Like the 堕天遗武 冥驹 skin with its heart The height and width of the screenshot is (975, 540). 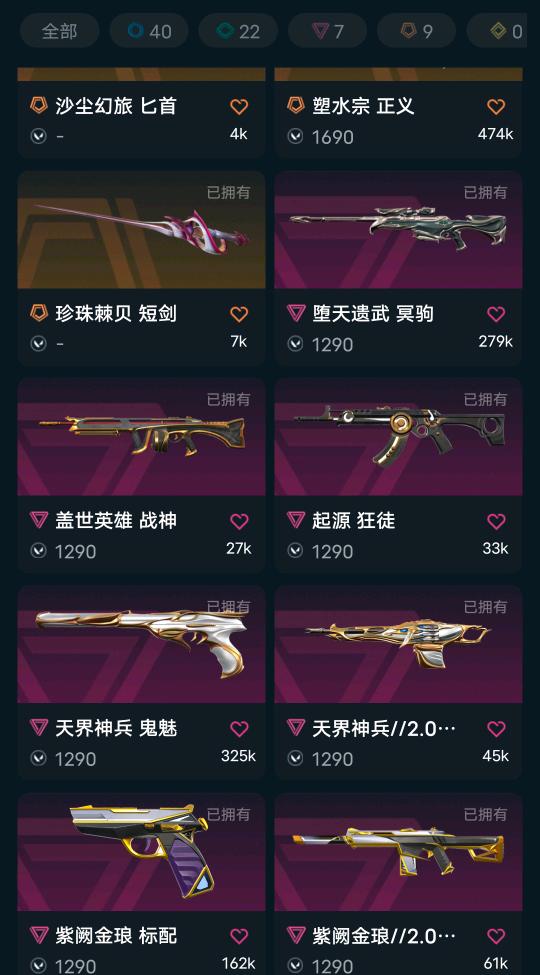coord(496,314)
